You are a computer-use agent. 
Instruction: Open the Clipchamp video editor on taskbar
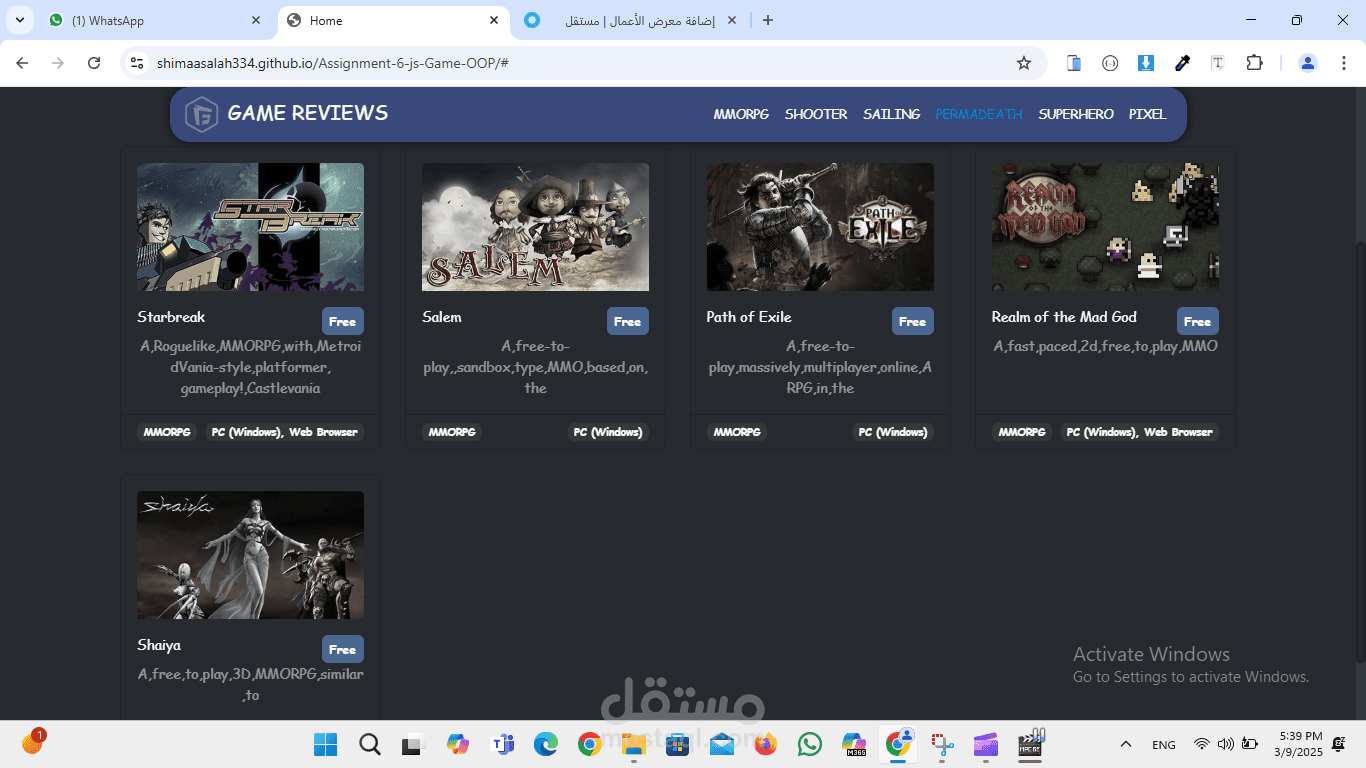coord(986,744)
